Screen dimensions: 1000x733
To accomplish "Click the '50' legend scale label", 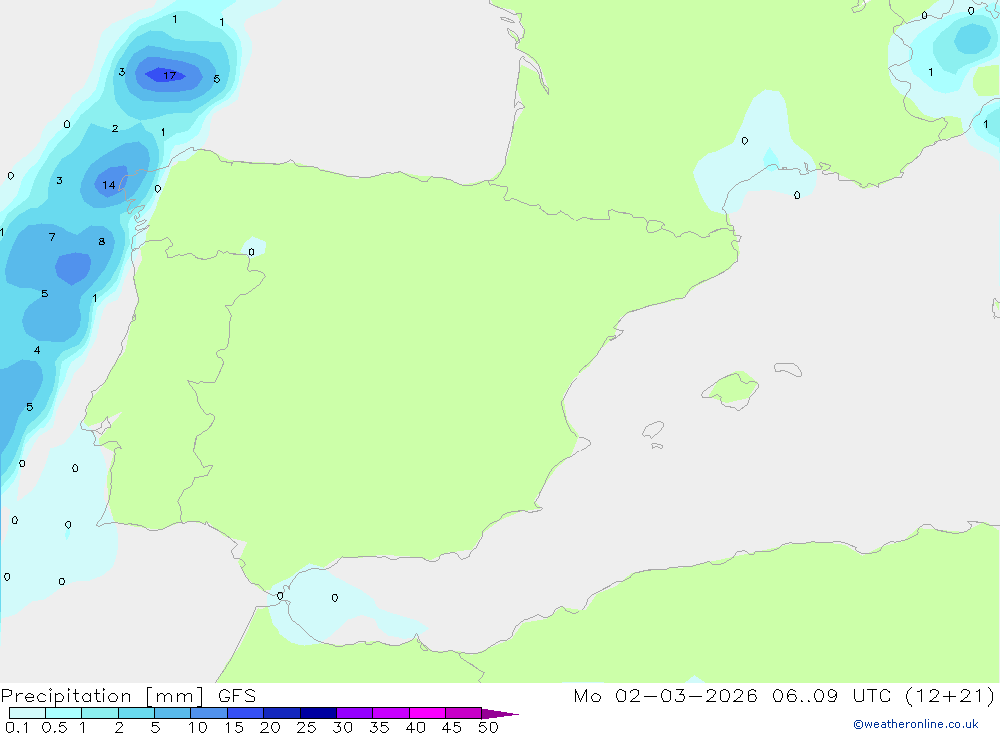I will pyautogui.click(x=488, y=727).
